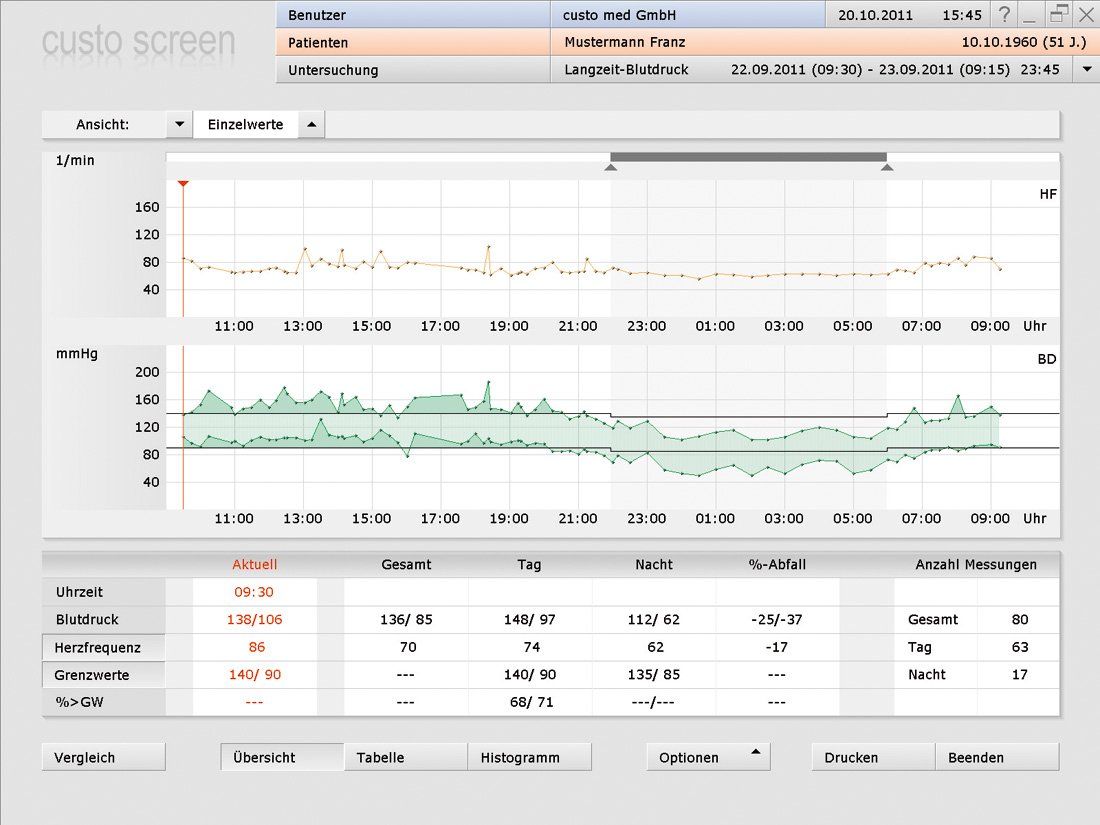Switch to Tabelle view
Image resolution: width=1100 pixels, height=825 pixels.
point(405,757)
